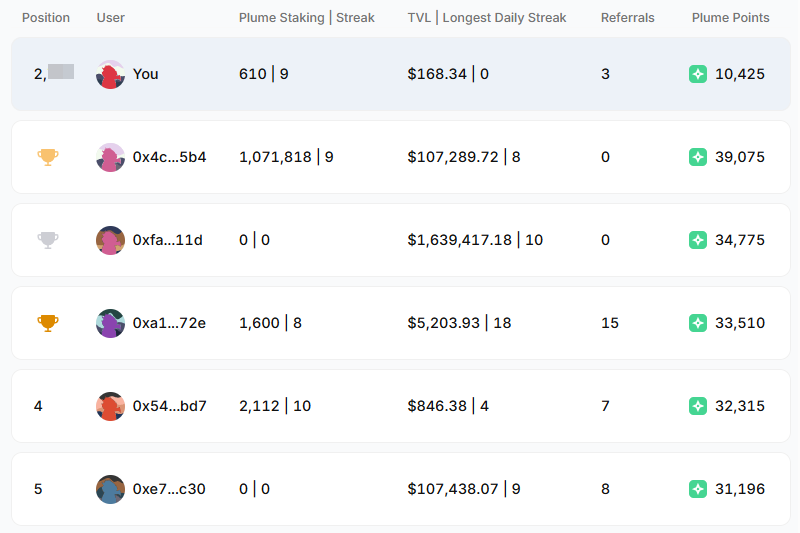Click the Plume Points icon beside 34,775
Screen dimensions: 800x533
pos(698,240)
